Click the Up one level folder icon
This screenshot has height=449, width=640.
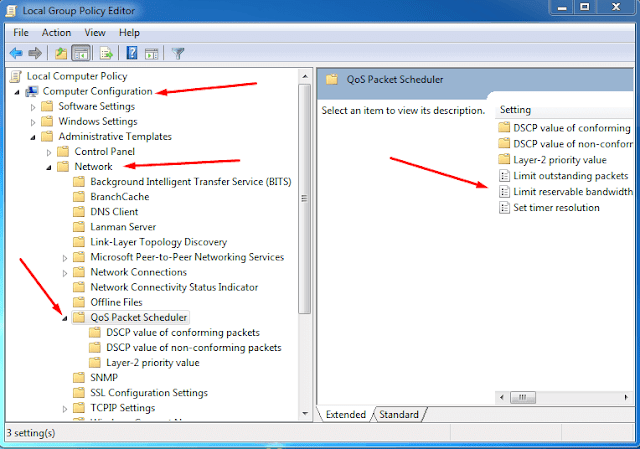(x=61, y=53)
